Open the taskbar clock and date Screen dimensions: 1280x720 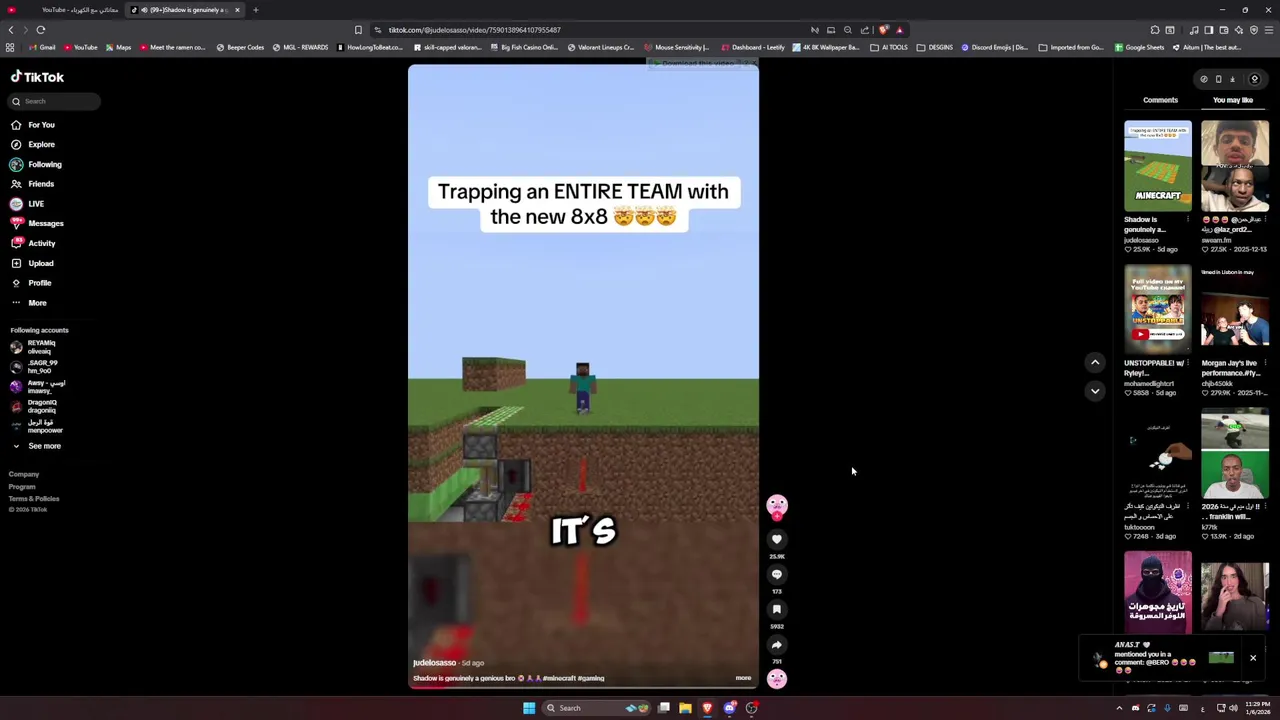pyautogui.click(x=1258, y=708)
